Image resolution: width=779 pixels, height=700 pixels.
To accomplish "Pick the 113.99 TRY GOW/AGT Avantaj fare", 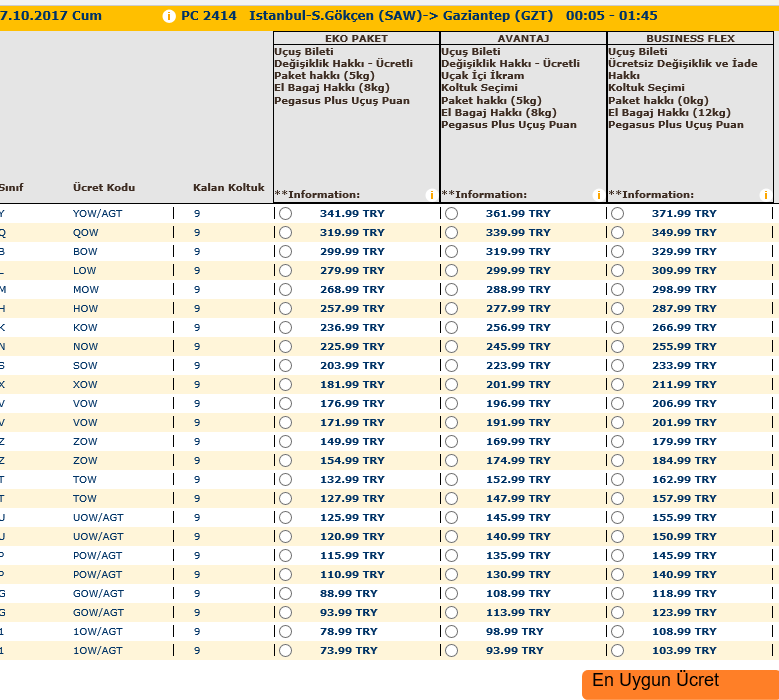I will click(x=452, y=613).
